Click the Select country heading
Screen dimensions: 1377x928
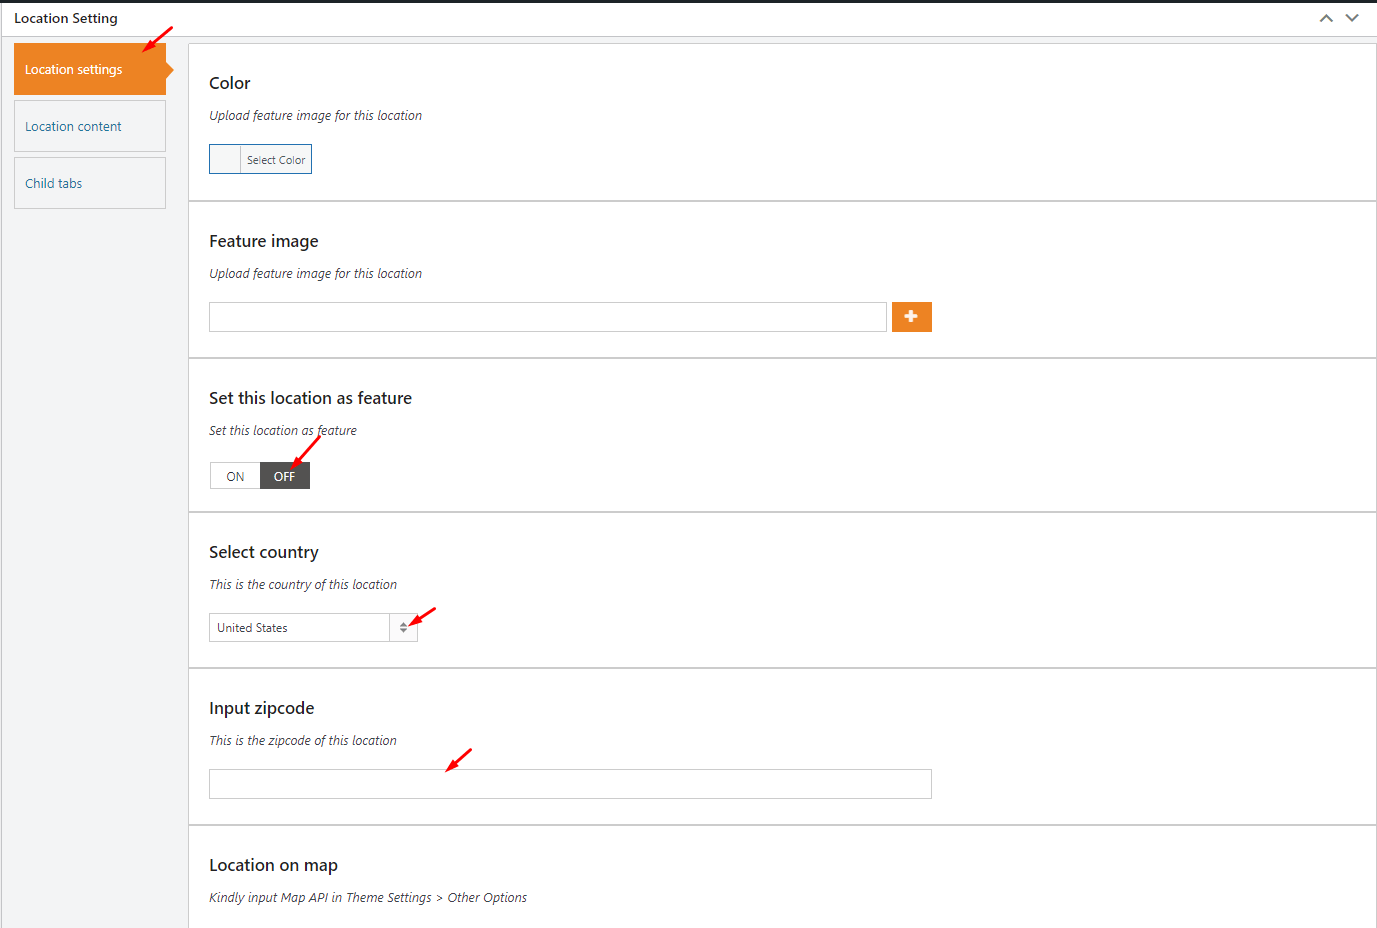pyautogui.click(x=264, y=552)
